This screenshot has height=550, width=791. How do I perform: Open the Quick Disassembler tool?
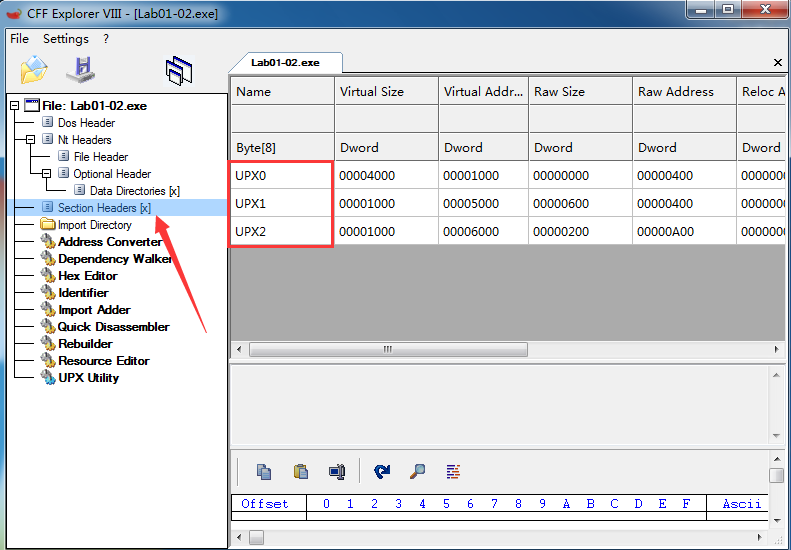tap(114, 326)
